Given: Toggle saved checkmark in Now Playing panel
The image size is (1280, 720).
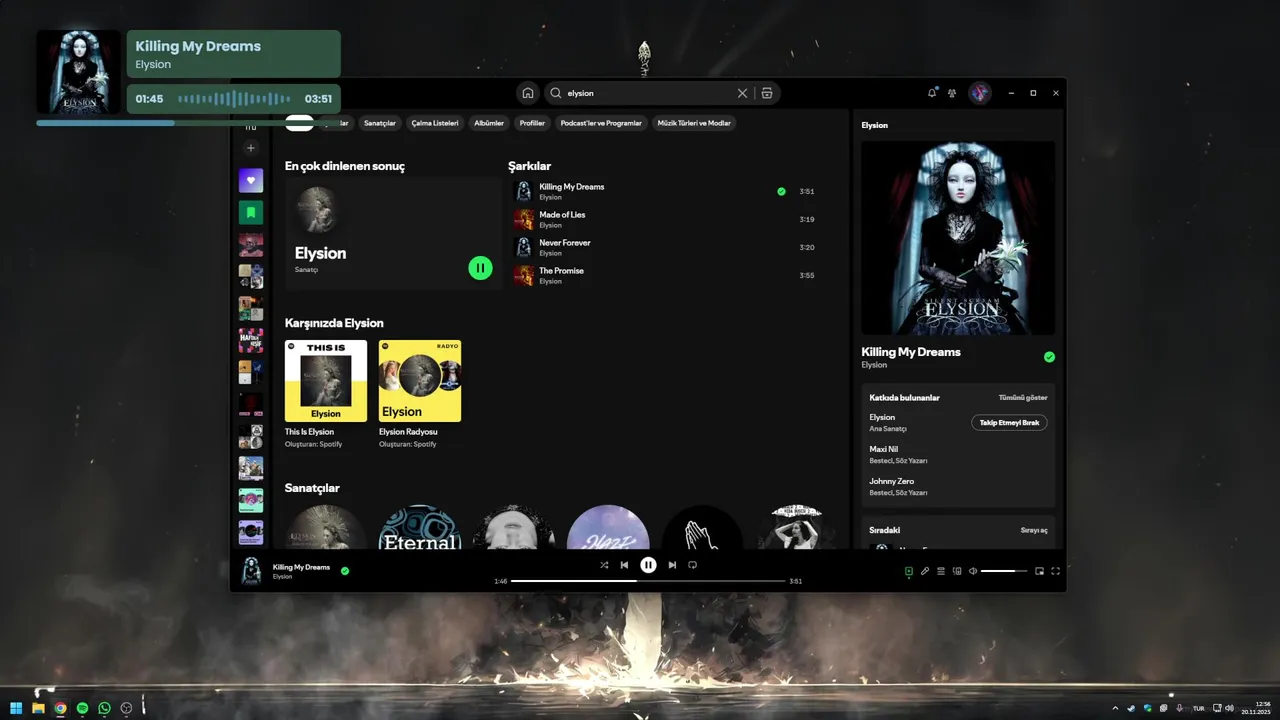Looking at the screenshot, I should point(1049,357).
